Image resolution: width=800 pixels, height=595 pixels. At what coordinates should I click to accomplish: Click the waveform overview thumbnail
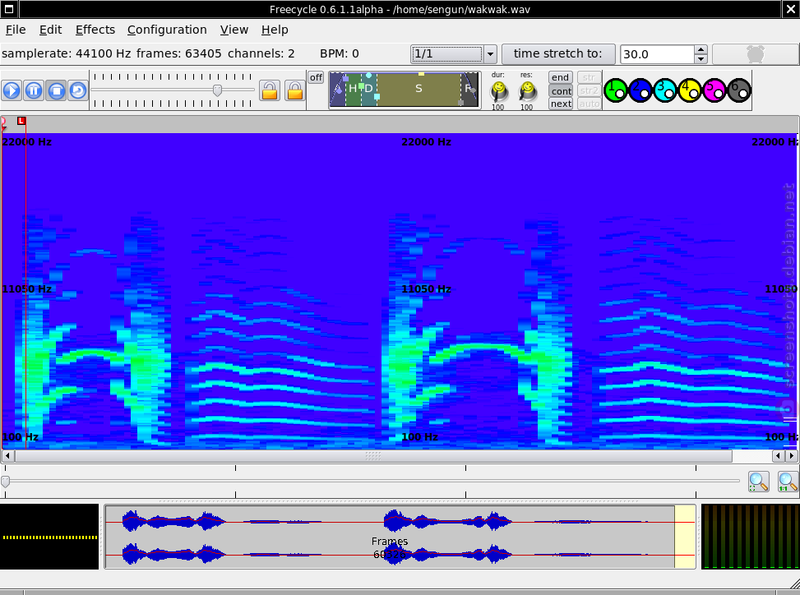click(x=400, y=536)
